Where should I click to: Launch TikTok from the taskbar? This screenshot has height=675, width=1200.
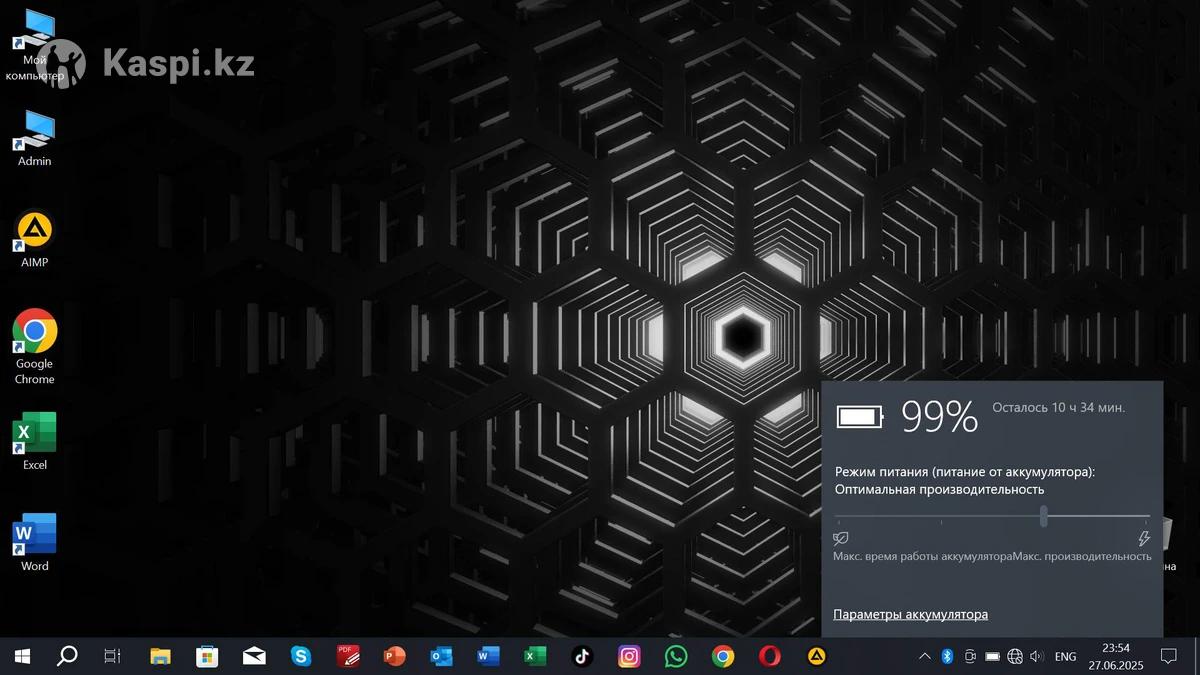582,656
